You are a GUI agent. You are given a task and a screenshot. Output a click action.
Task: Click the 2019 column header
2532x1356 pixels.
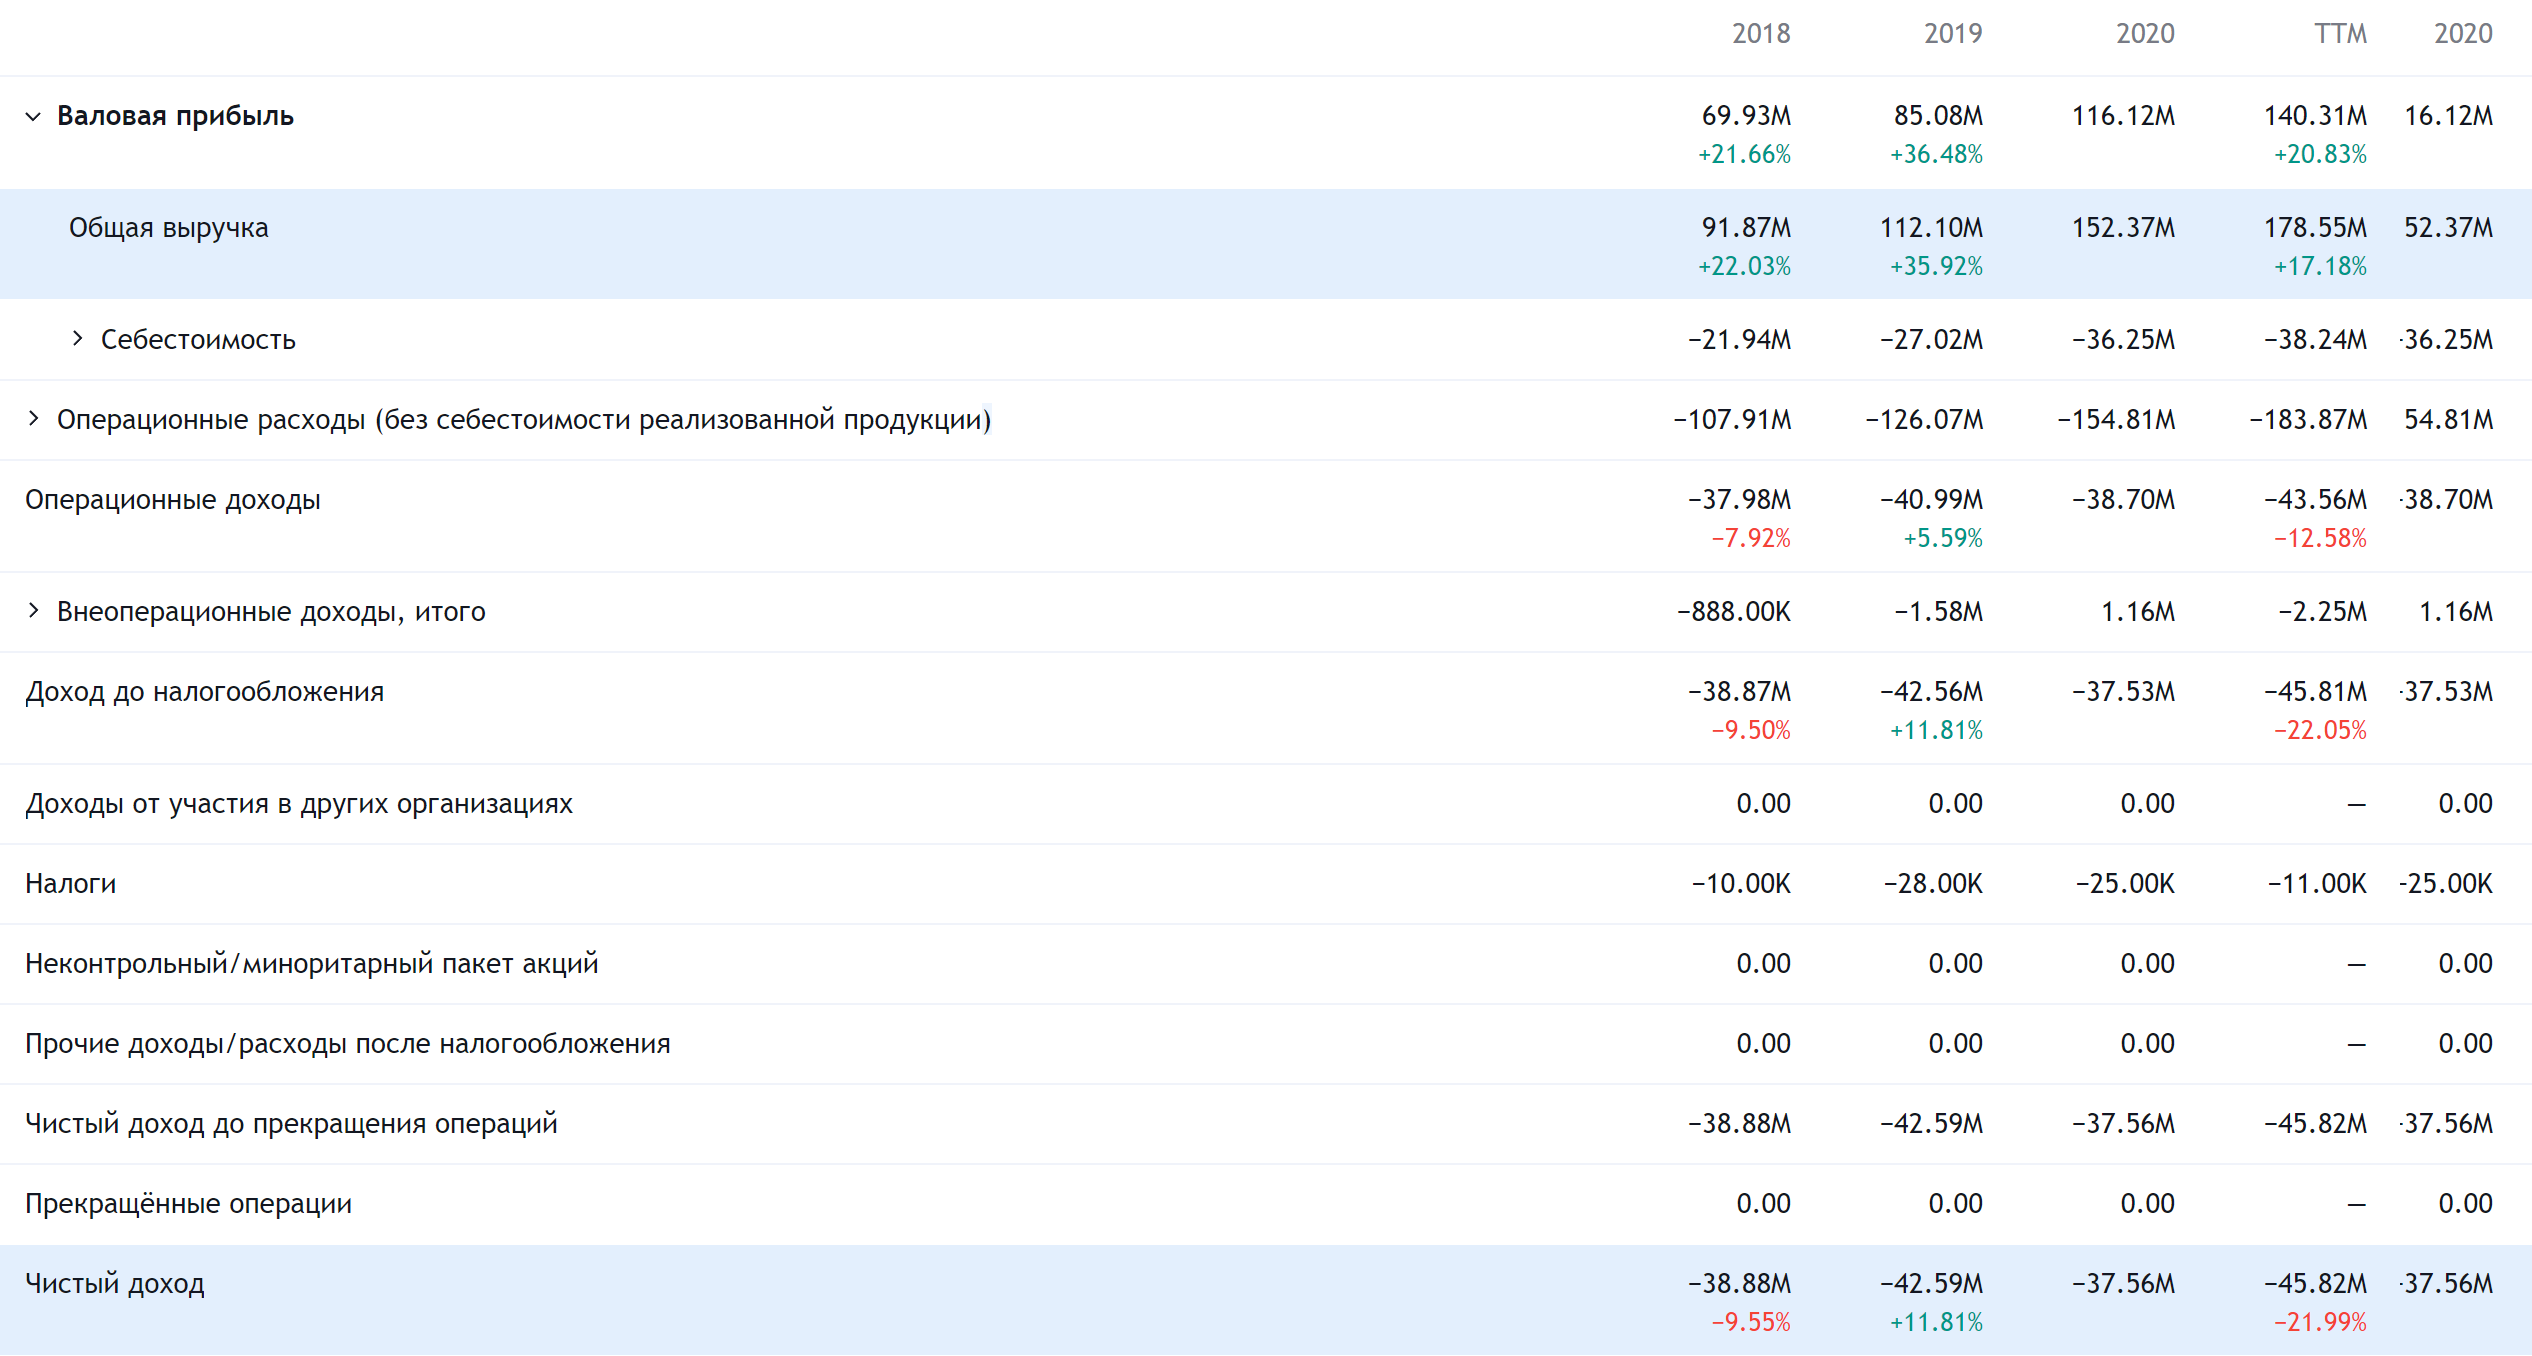[x=1953, y=34]
